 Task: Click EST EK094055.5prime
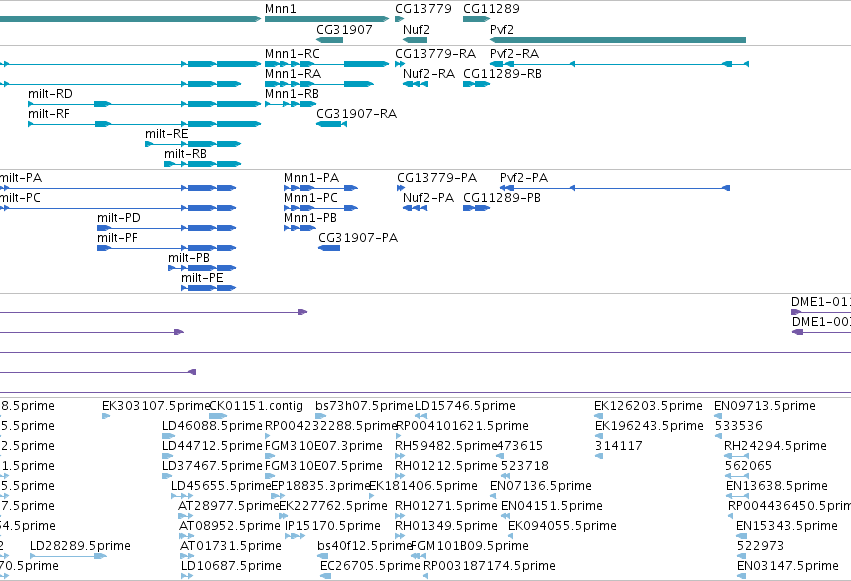point(562,526)
